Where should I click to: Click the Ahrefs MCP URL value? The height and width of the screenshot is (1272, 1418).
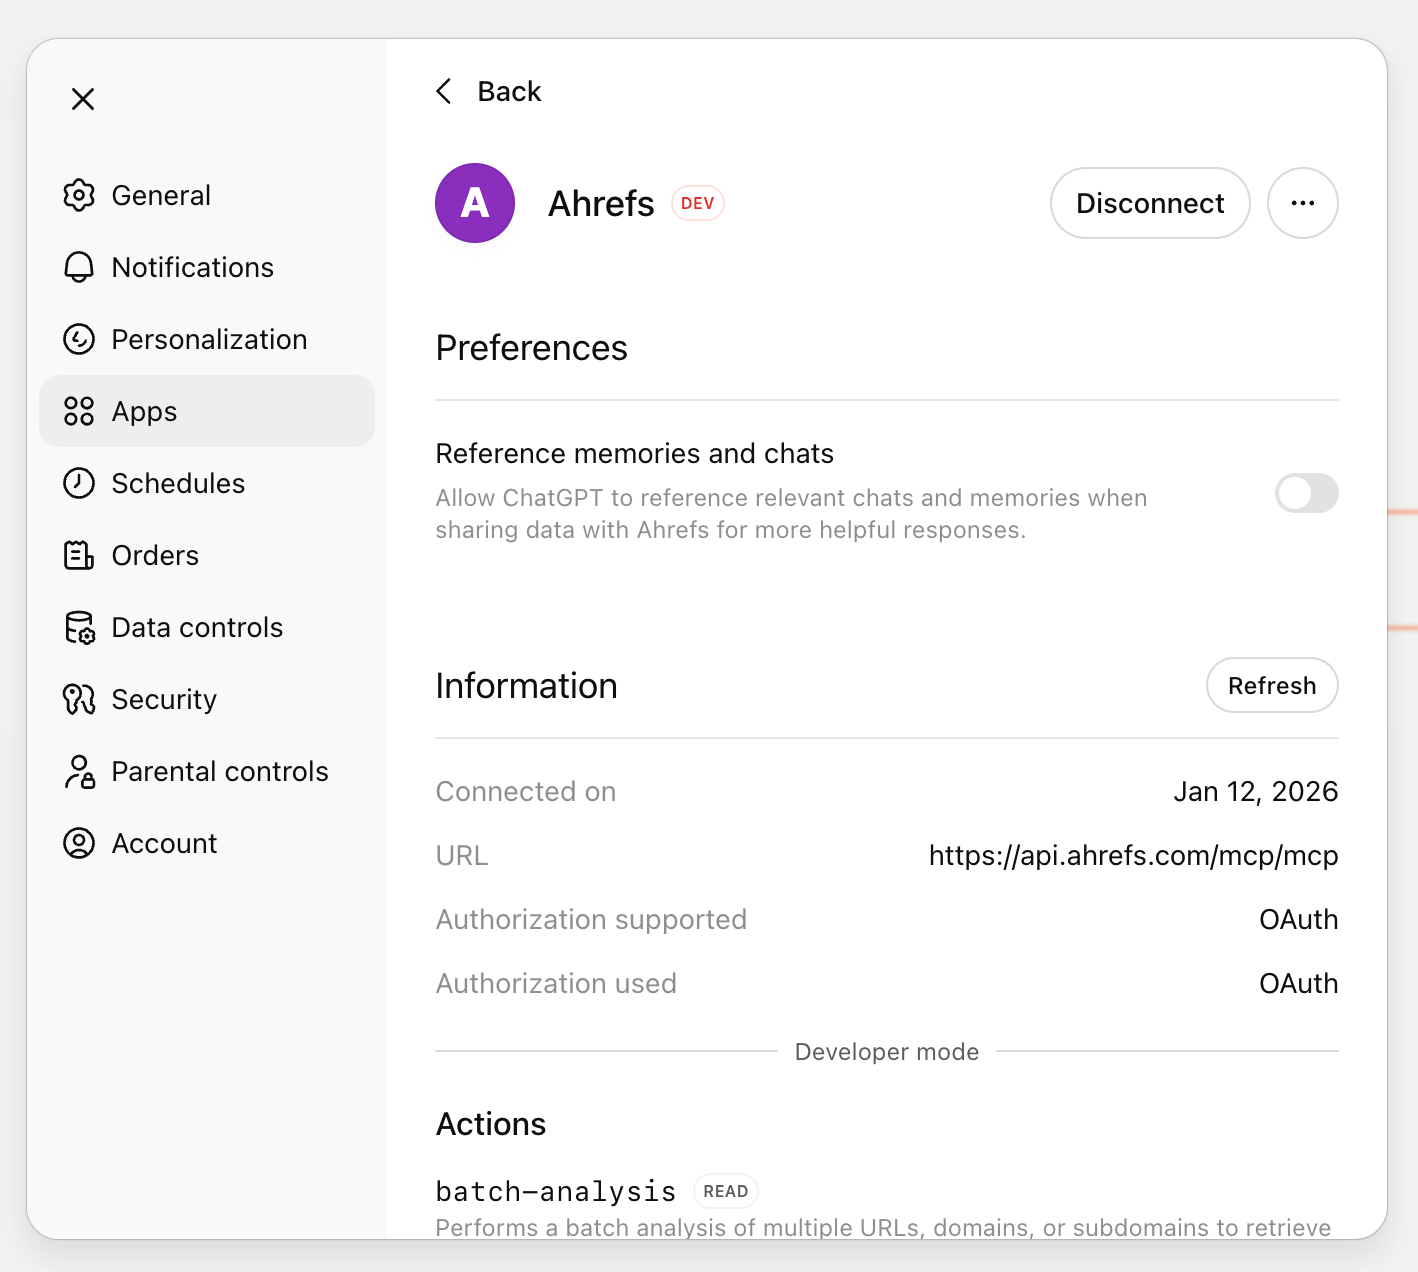(x=1133, y=855)
